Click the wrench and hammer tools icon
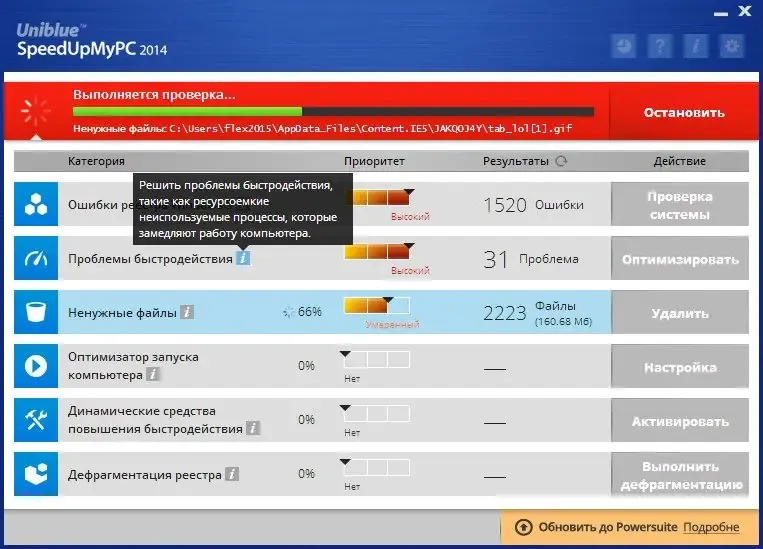 point(36,420)
